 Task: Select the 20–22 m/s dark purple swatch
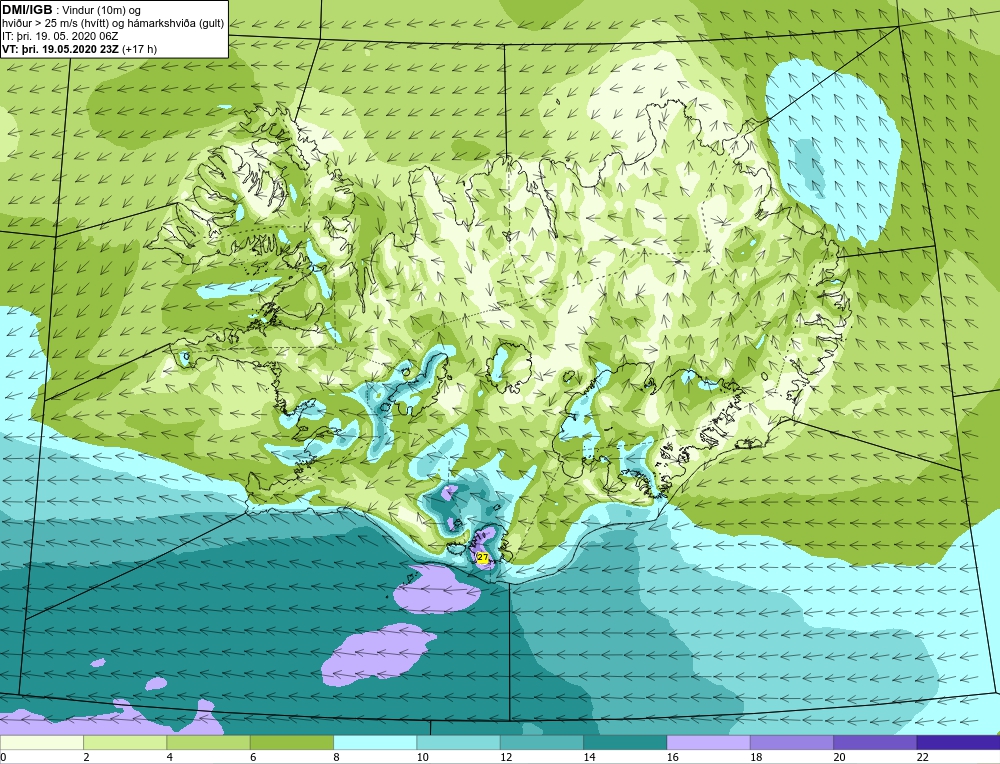click(875, 742)
